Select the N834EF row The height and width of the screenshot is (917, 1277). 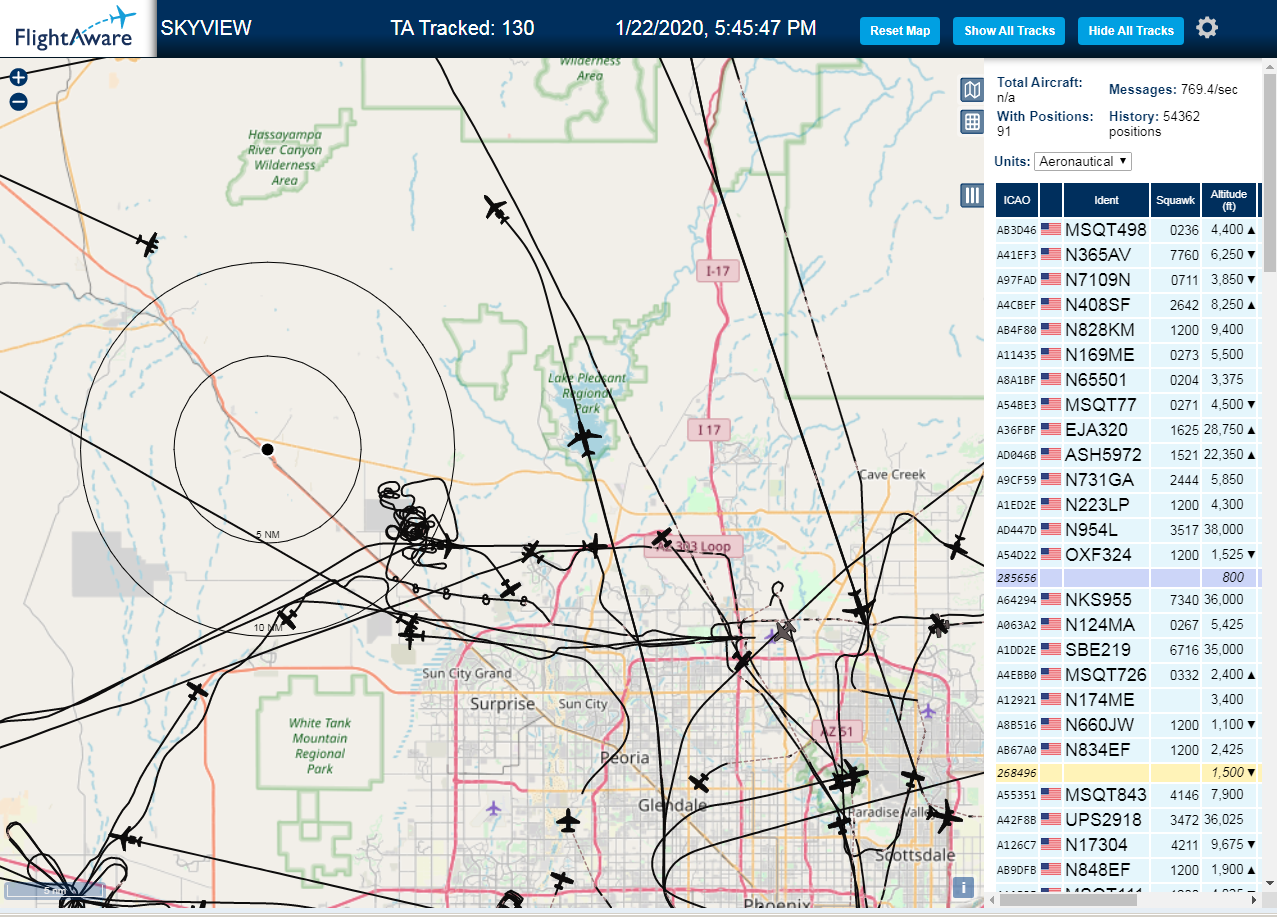(x=1127, y=749)
